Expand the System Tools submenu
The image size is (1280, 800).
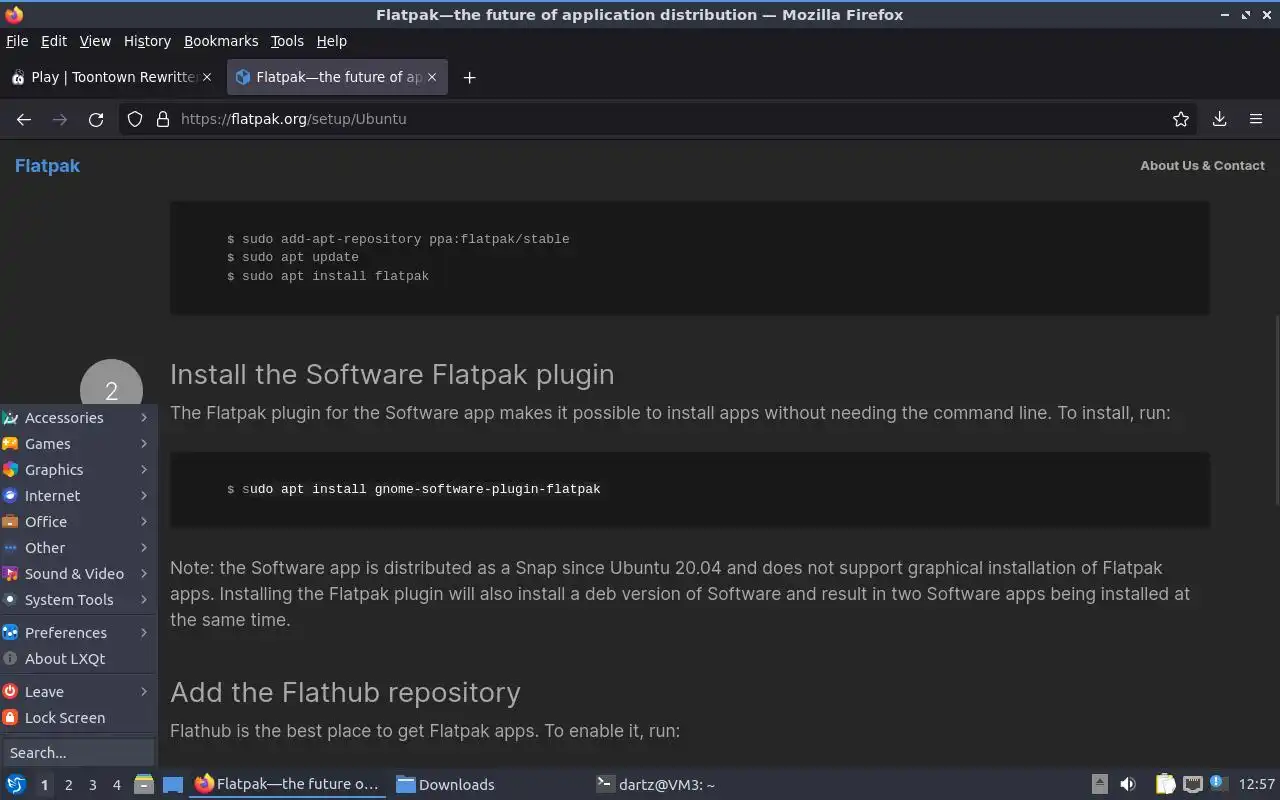78,600
